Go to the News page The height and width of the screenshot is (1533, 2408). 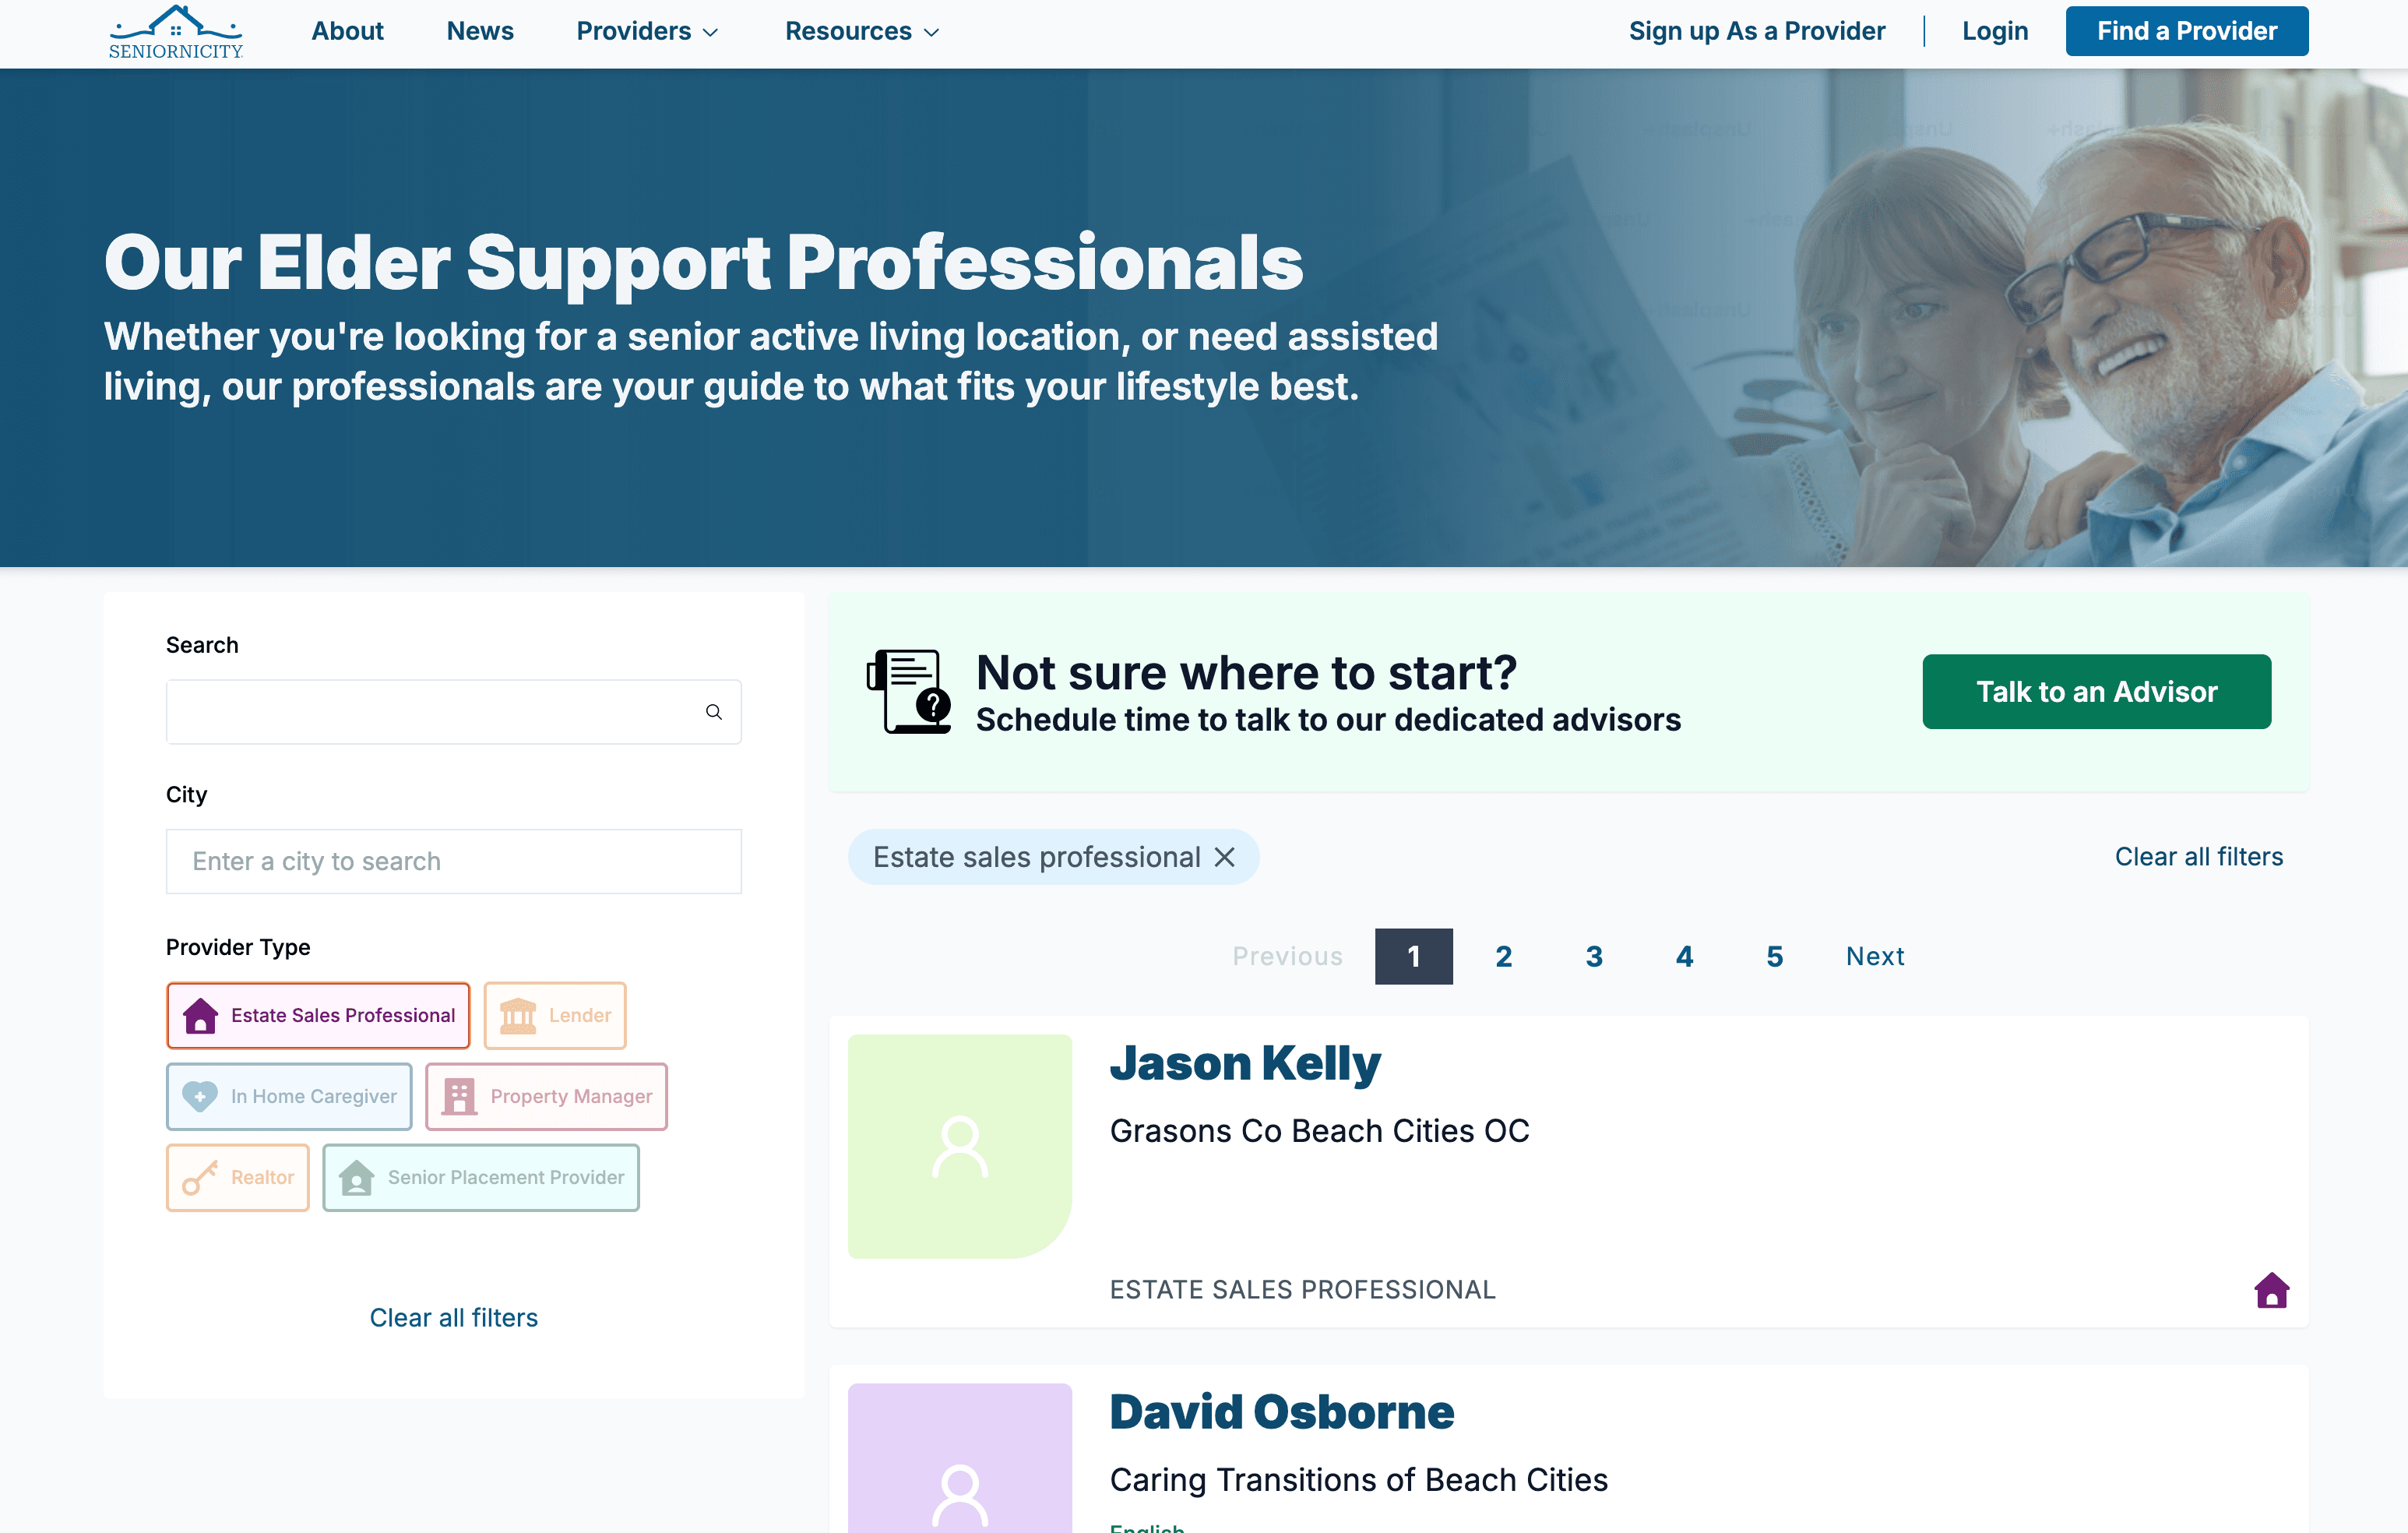[480, 31]
